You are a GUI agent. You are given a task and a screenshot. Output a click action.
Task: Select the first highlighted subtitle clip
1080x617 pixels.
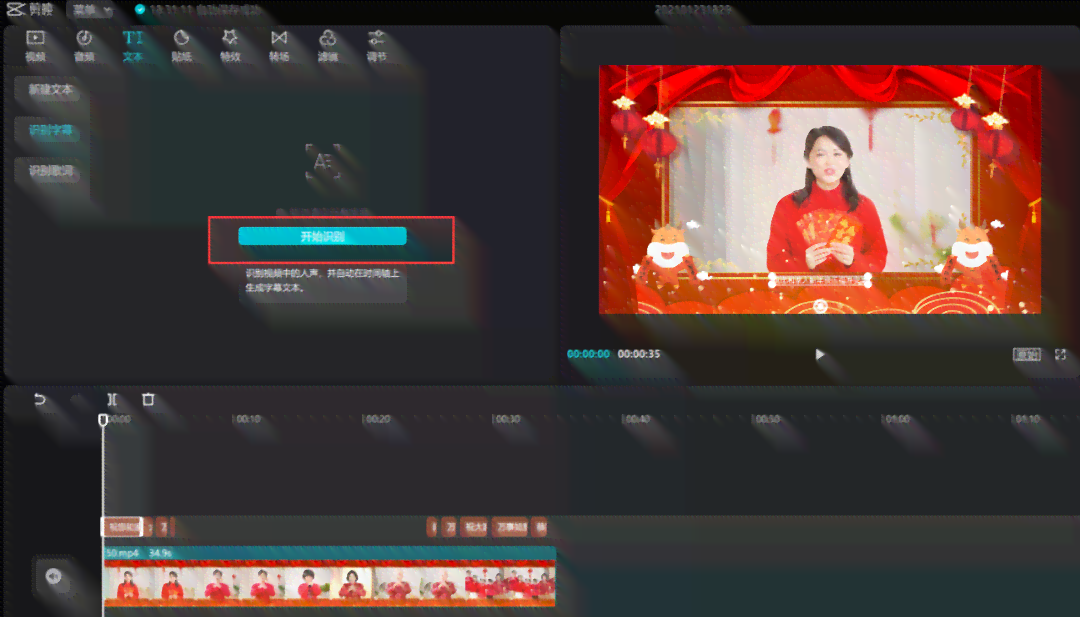(x=123, y=527)
